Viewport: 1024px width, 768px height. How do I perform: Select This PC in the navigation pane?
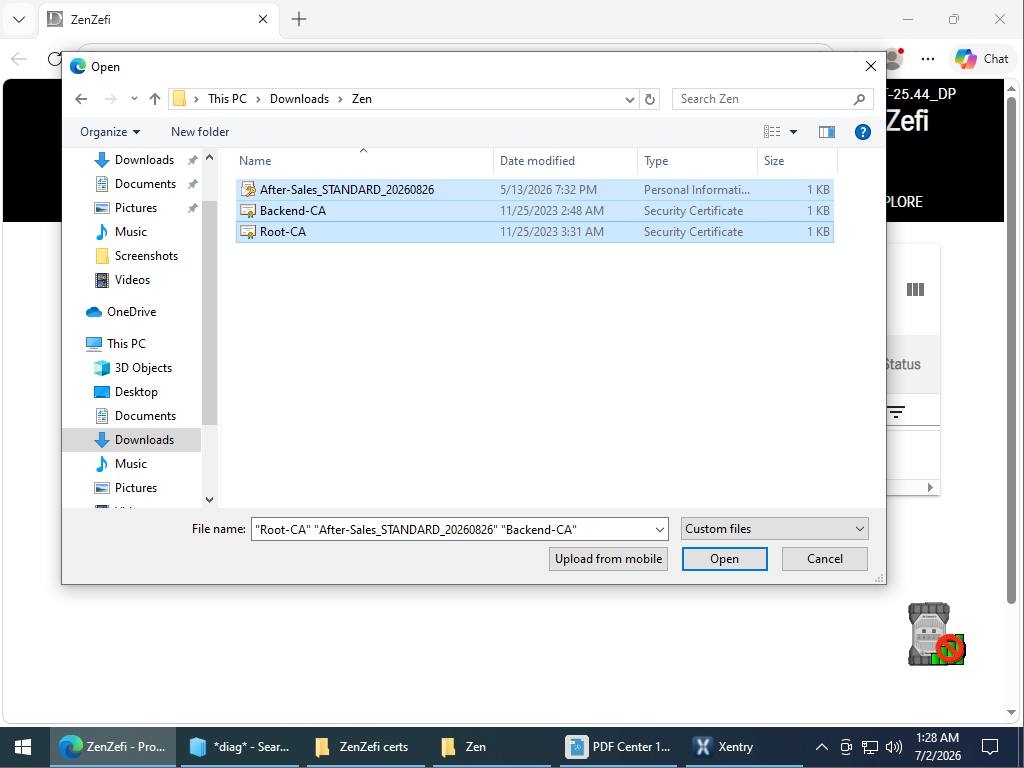pos(126,344)
